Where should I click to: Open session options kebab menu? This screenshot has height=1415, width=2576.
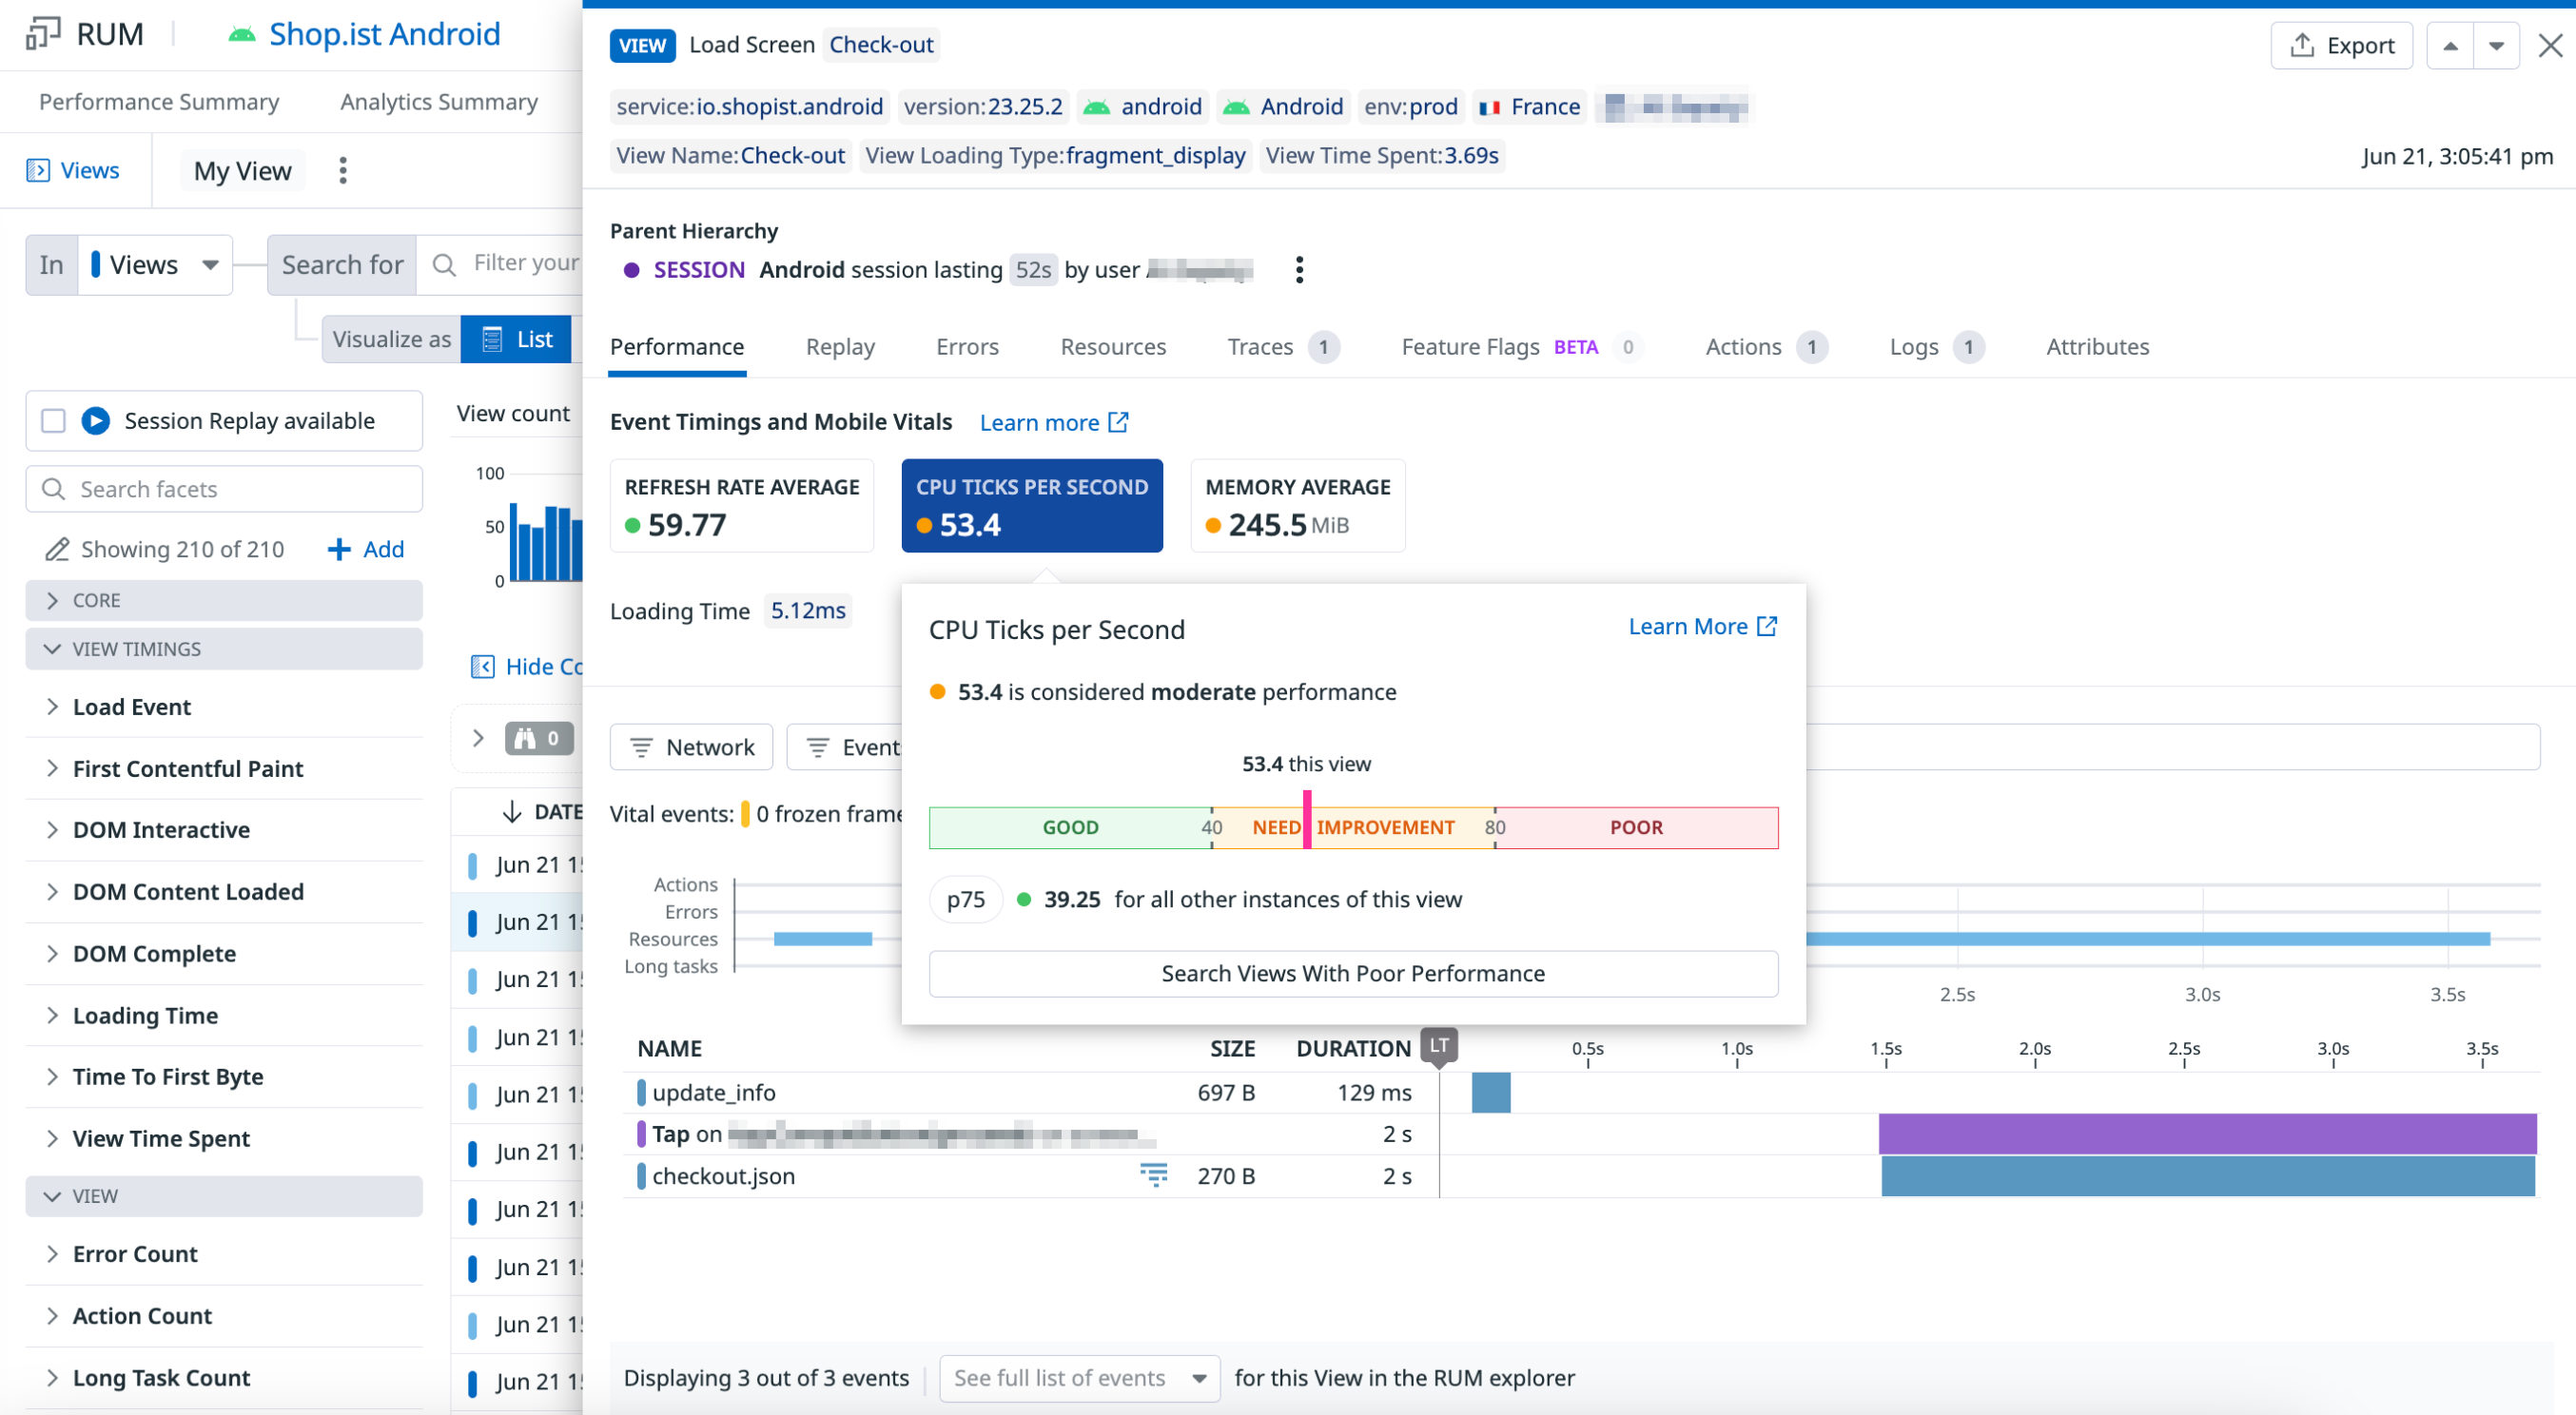[x=1299, y=270]
